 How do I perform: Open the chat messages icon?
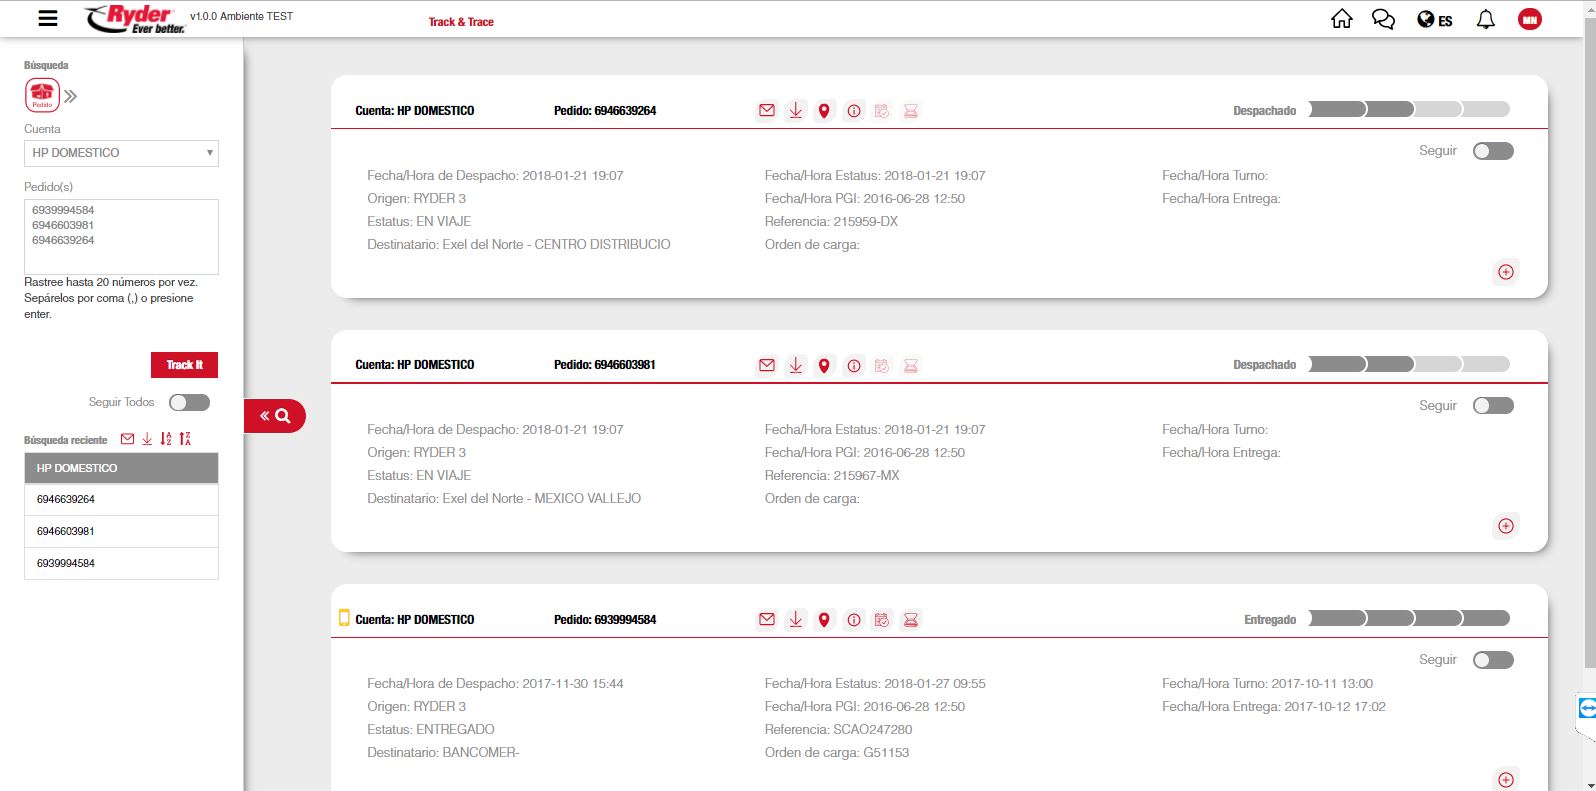pyautogui.click(x=1383, y=19)
